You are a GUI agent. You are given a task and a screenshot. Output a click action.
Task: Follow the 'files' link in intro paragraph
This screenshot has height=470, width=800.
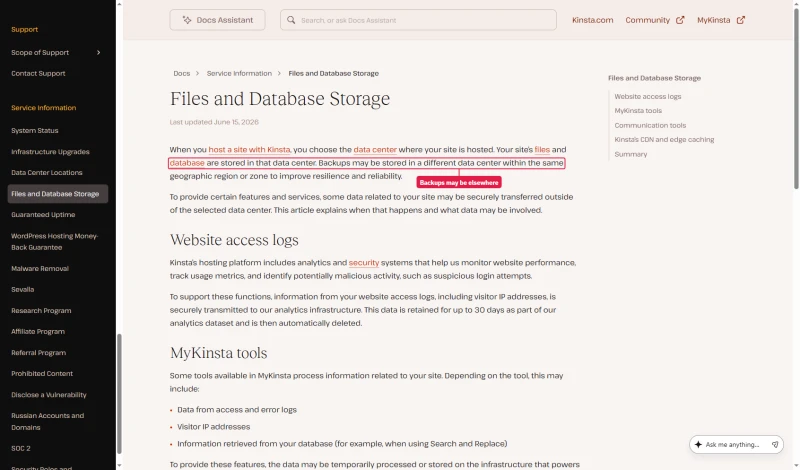(x=542, y=150)
